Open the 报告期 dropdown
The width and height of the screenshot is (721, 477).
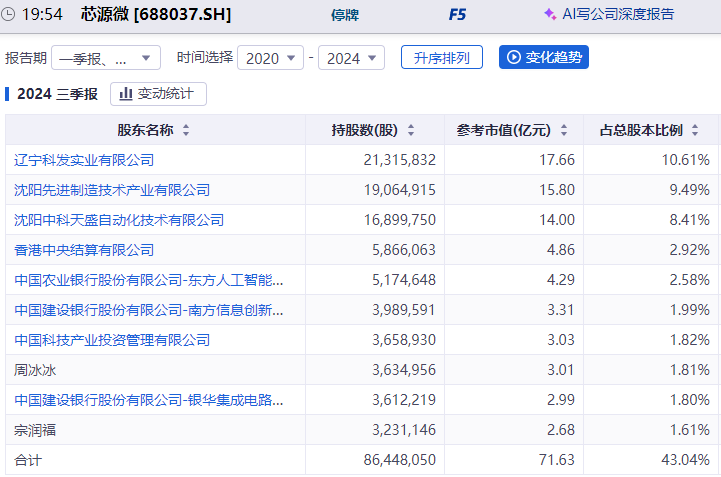tap(106, 57)
